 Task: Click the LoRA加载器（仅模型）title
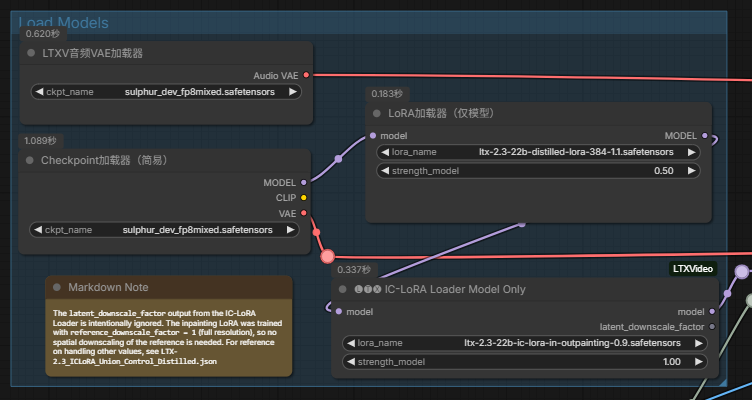(442, 114)
